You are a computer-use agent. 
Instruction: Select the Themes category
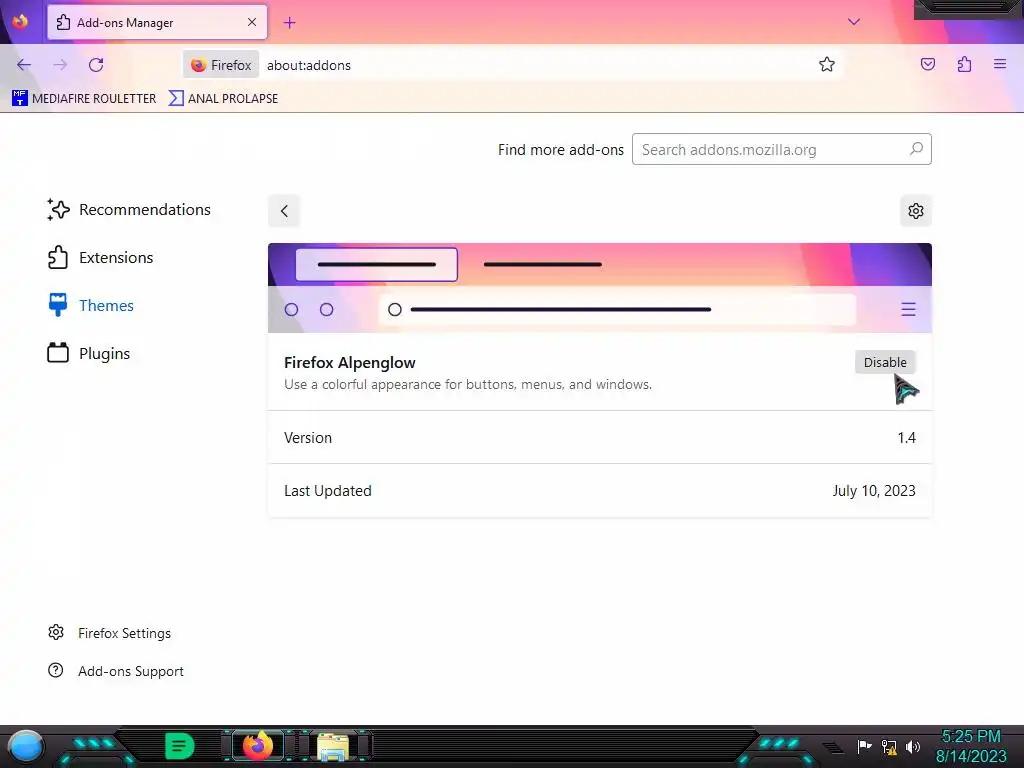91,306
